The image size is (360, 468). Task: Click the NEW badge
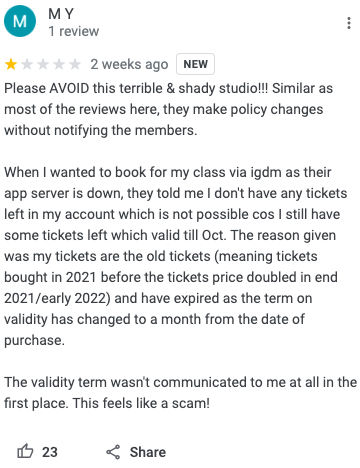click(x=195, y=64)
